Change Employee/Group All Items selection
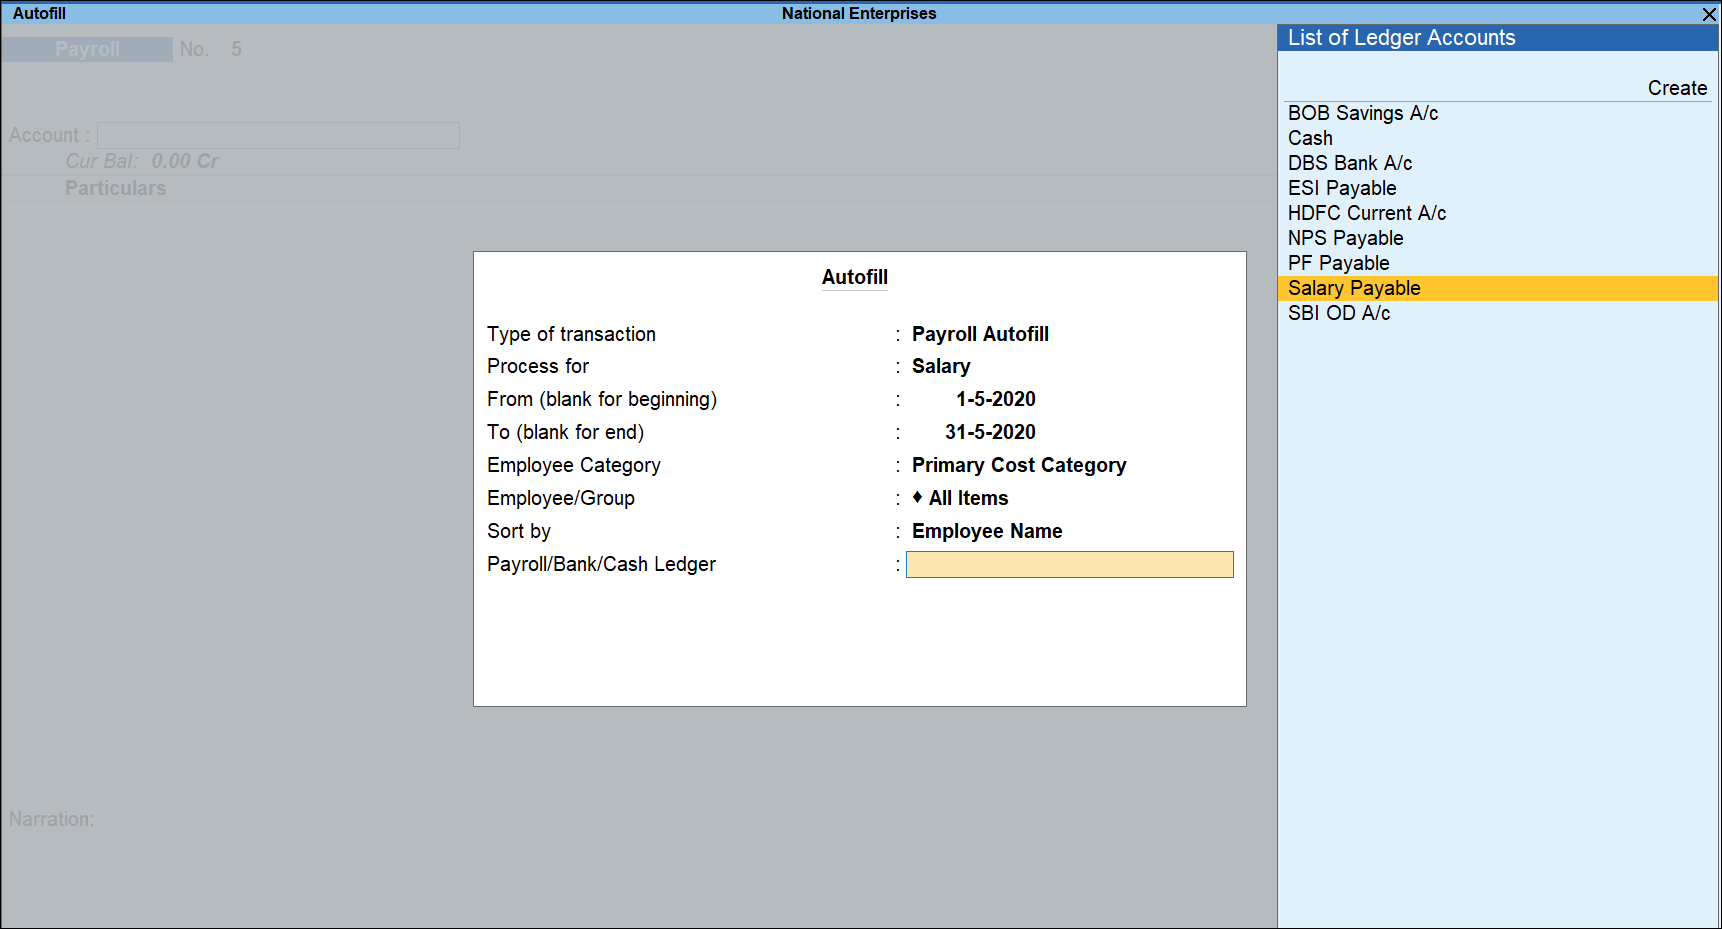 967,498
